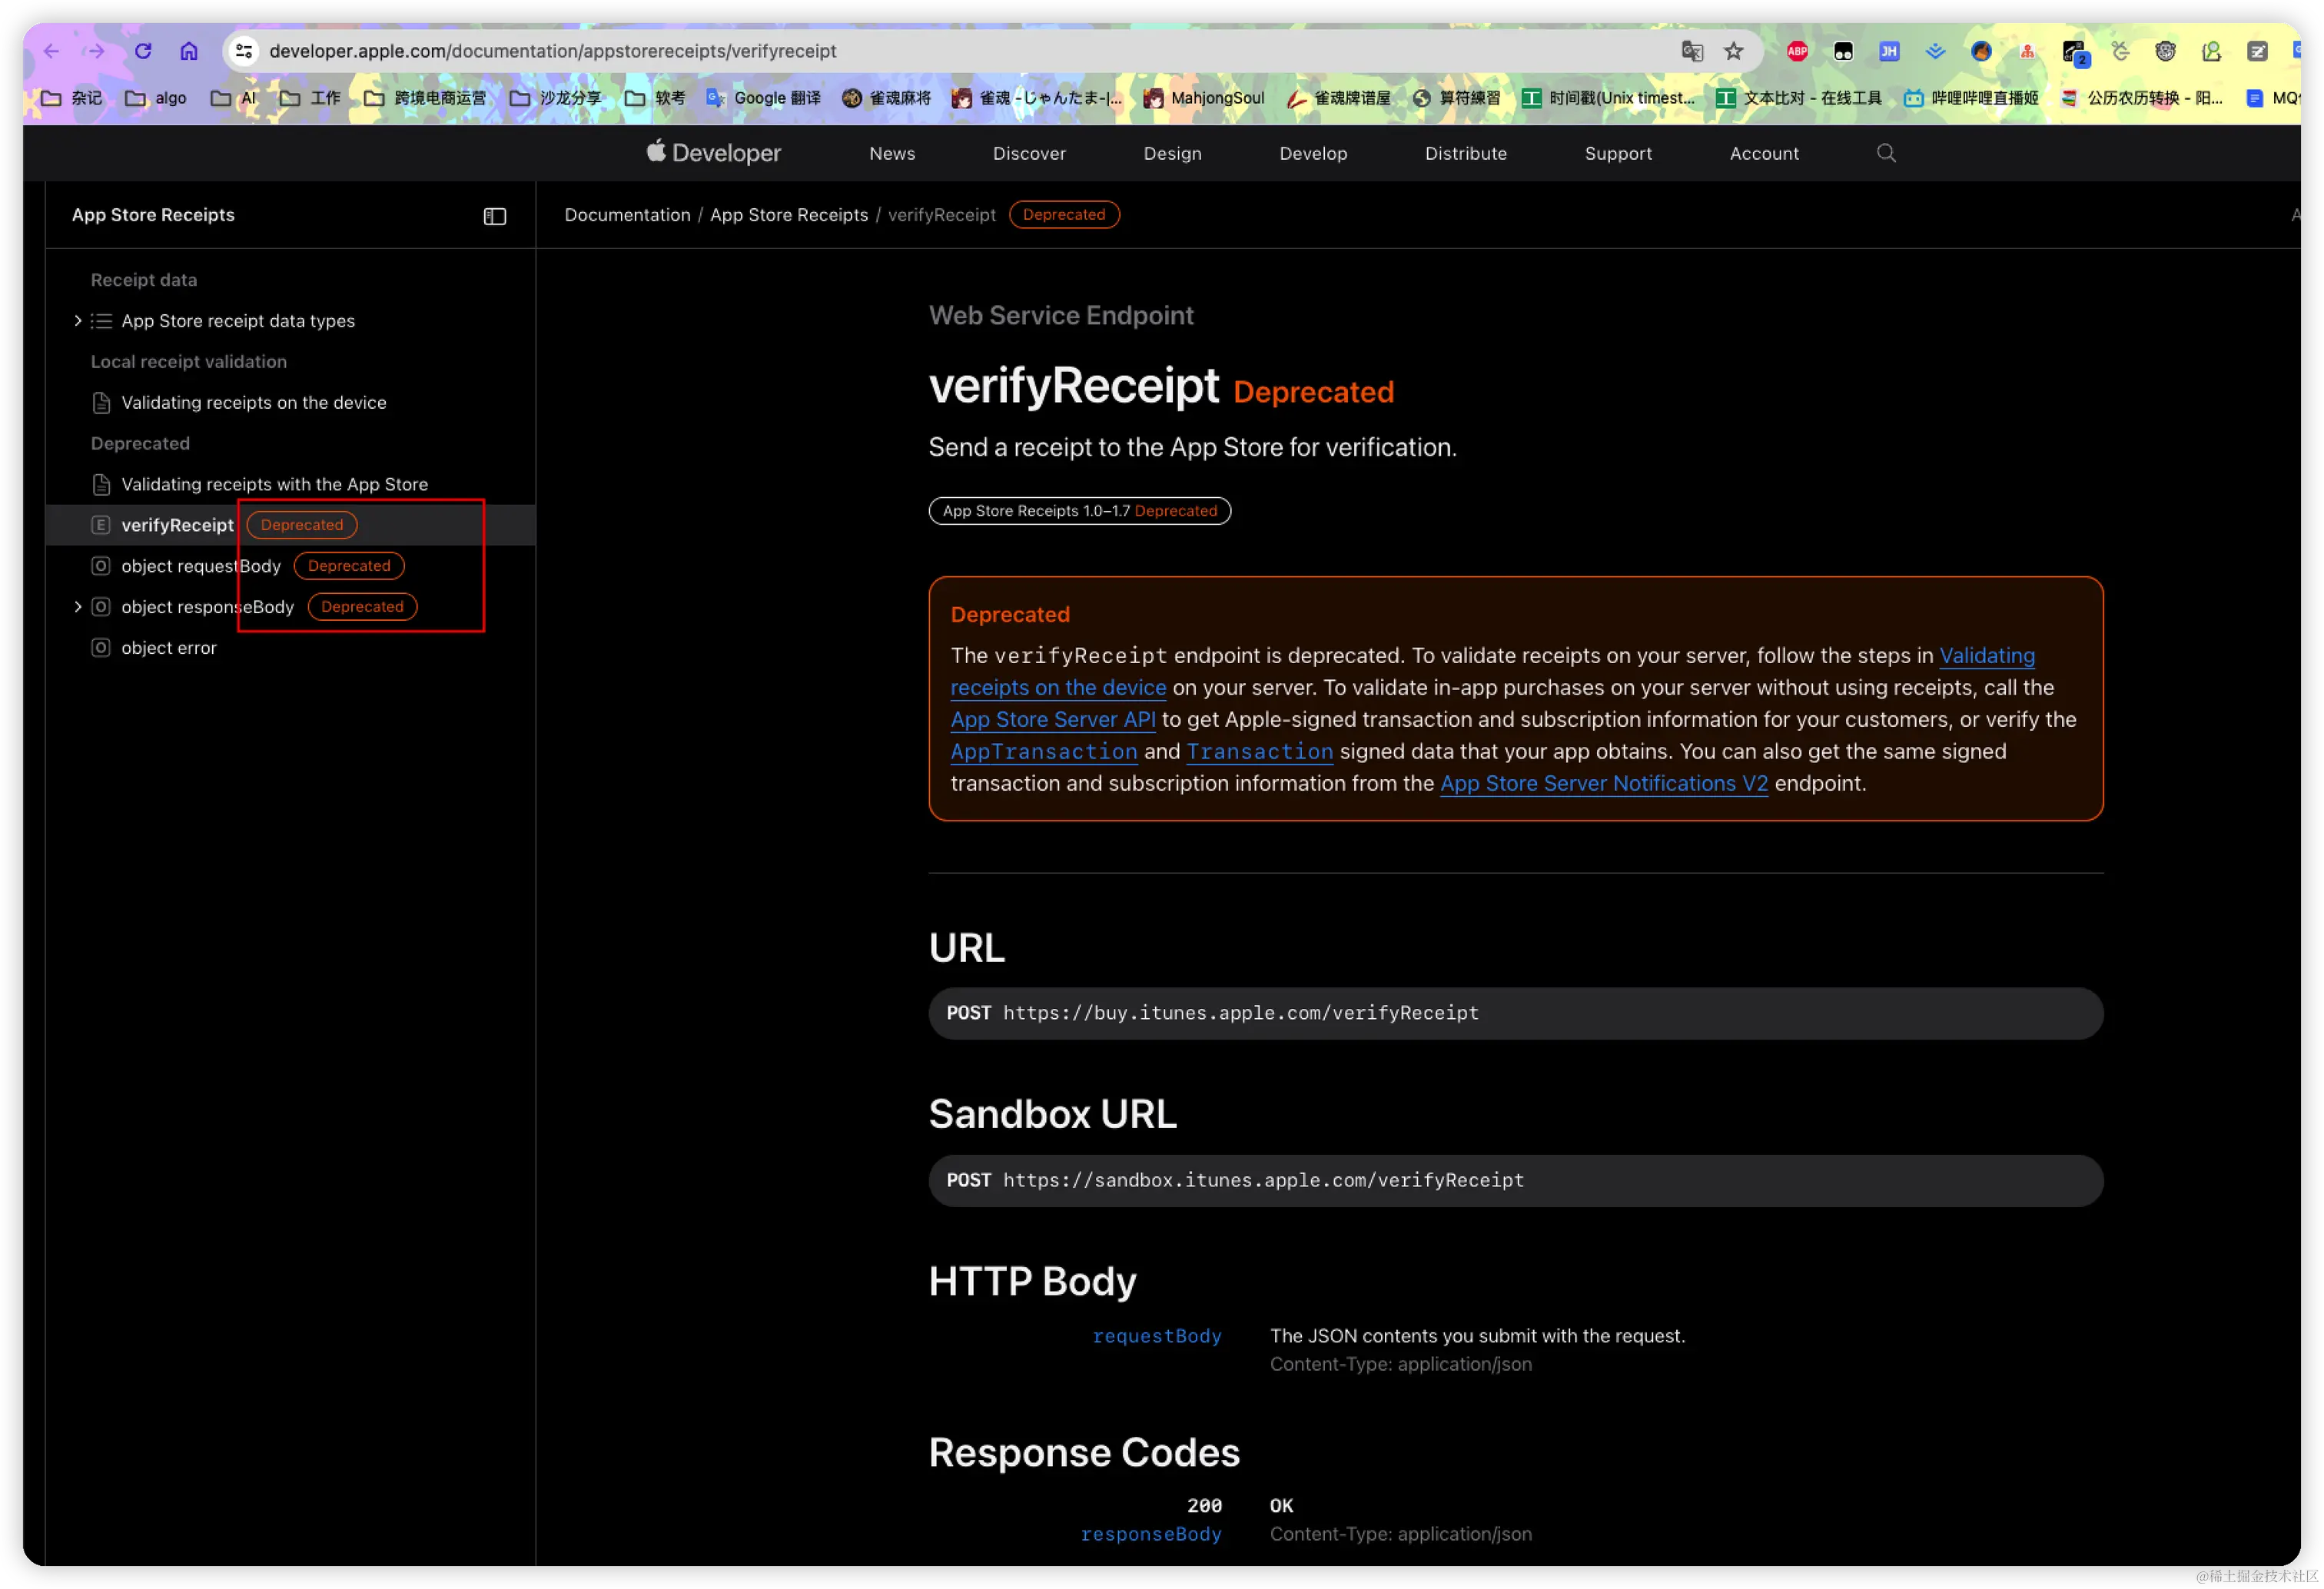The width and height of the screenshot is (2324, 1589).
Task: Open the Distribute menu
Action: pos(1465,153)
